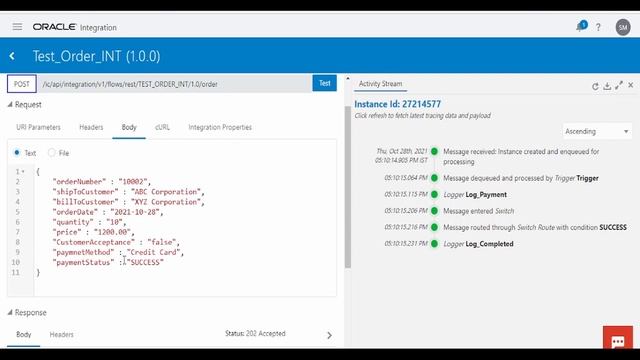Expand the Activity Stream panel fullscreen
This screenshot has height=360, width=640.
click(x=619, y=85)
